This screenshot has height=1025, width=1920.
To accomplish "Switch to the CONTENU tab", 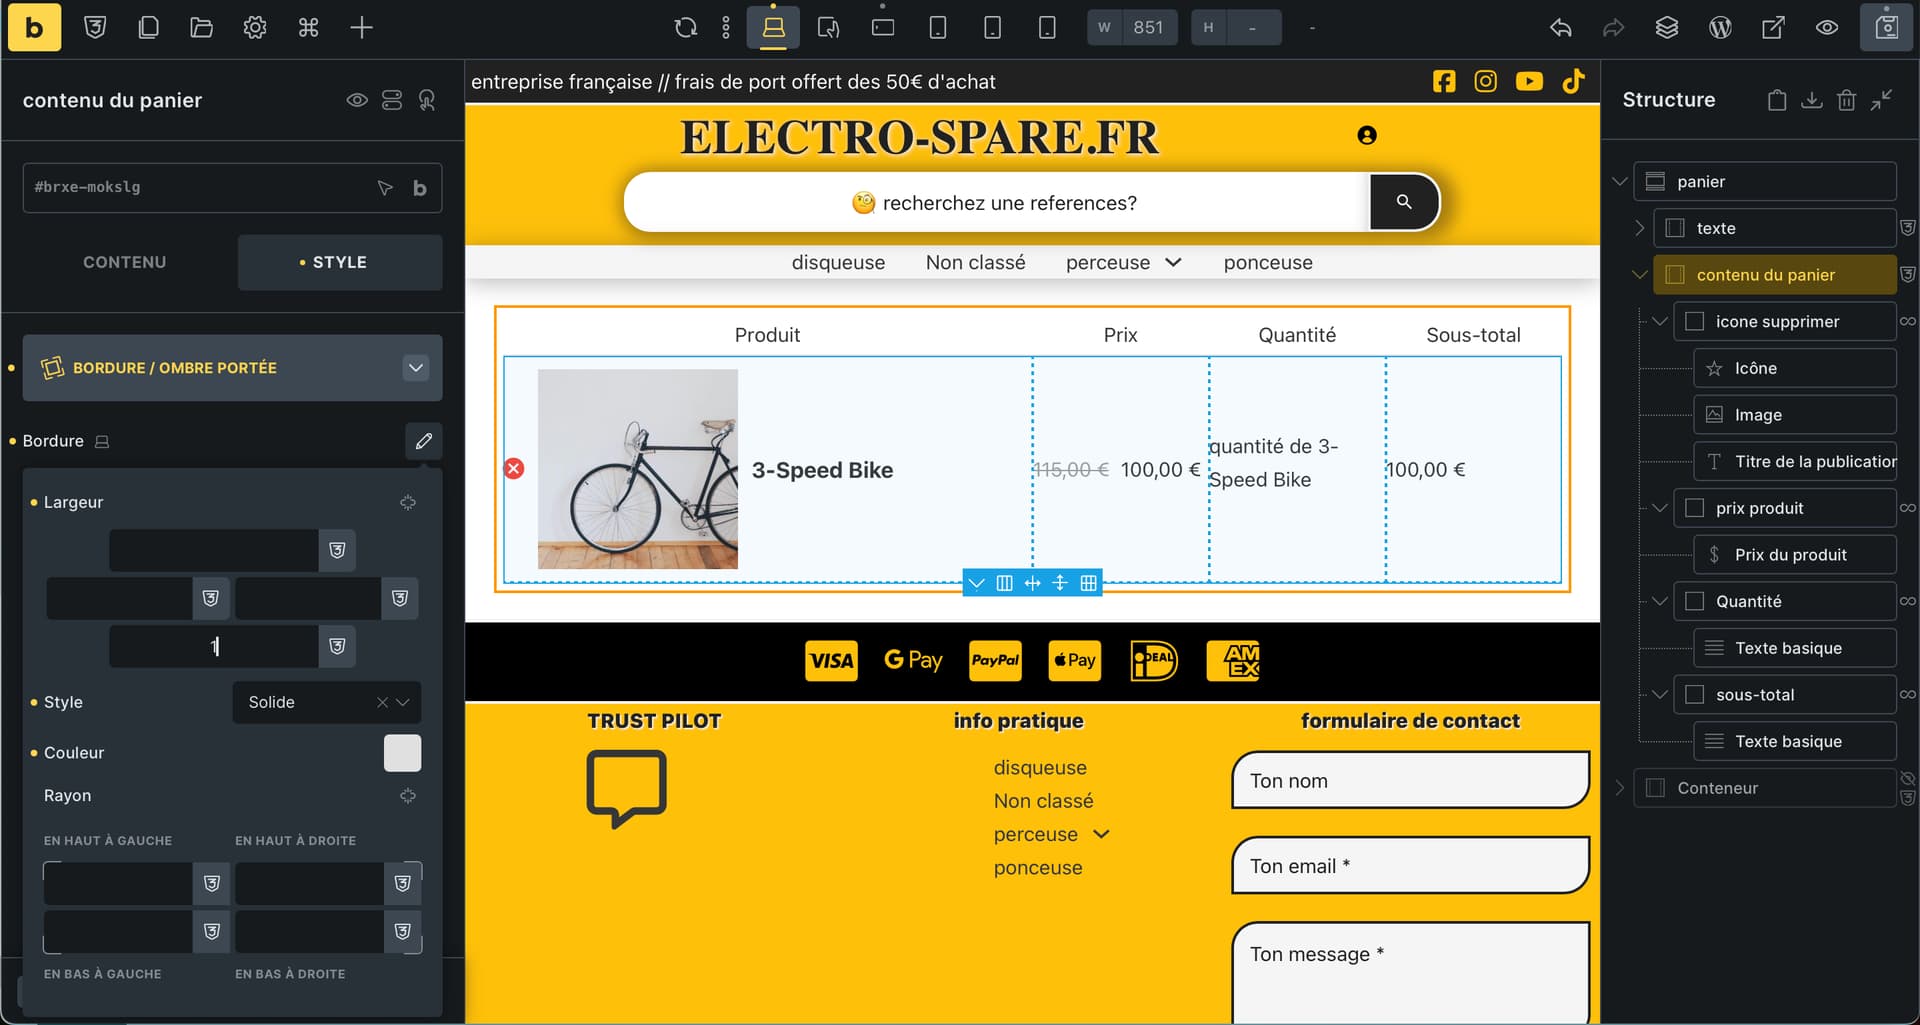I will point(125,262).
